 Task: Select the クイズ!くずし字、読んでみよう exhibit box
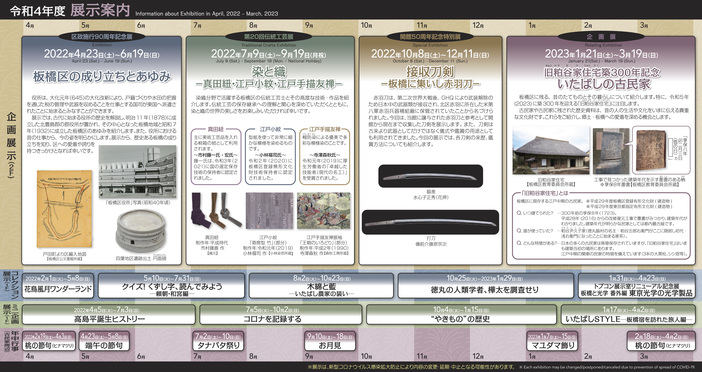pos(171,286)
